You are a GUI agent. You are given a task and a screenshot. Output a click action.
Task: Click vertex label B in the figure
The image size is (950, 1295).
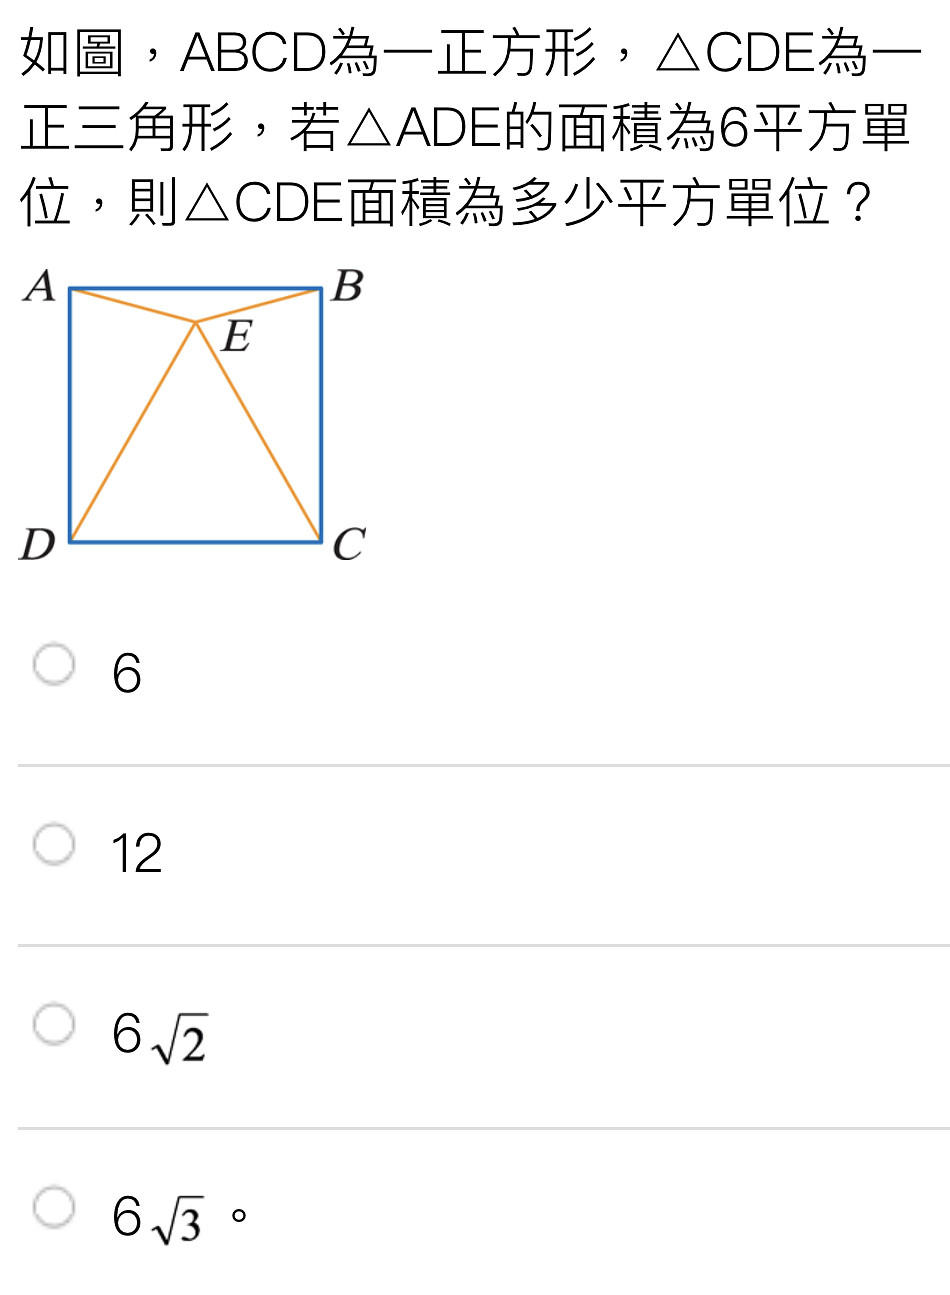point(347,286)
